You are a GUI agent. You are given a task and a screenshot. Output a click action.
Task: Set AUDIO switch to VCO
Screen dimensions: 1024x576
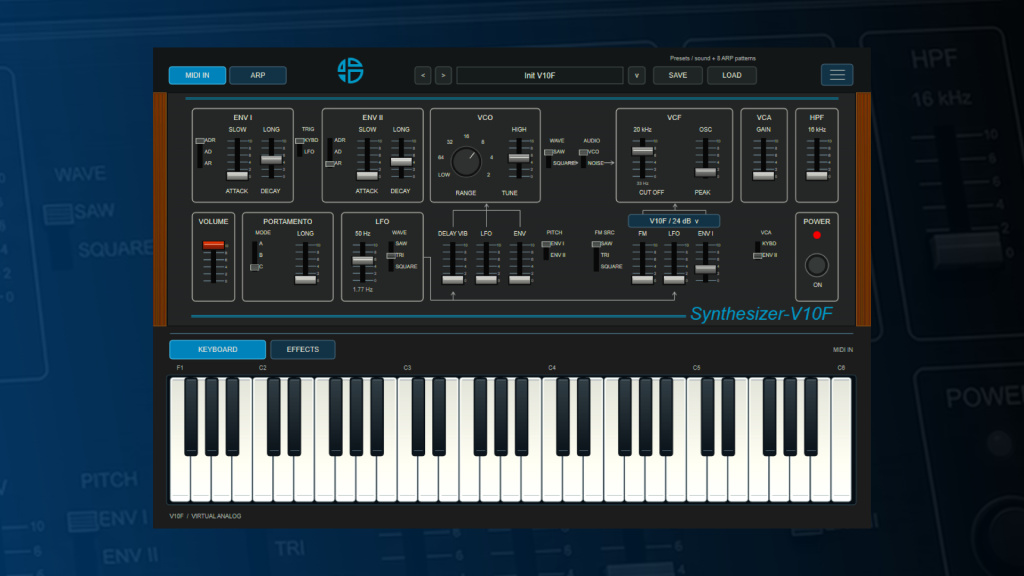[583, 152]
